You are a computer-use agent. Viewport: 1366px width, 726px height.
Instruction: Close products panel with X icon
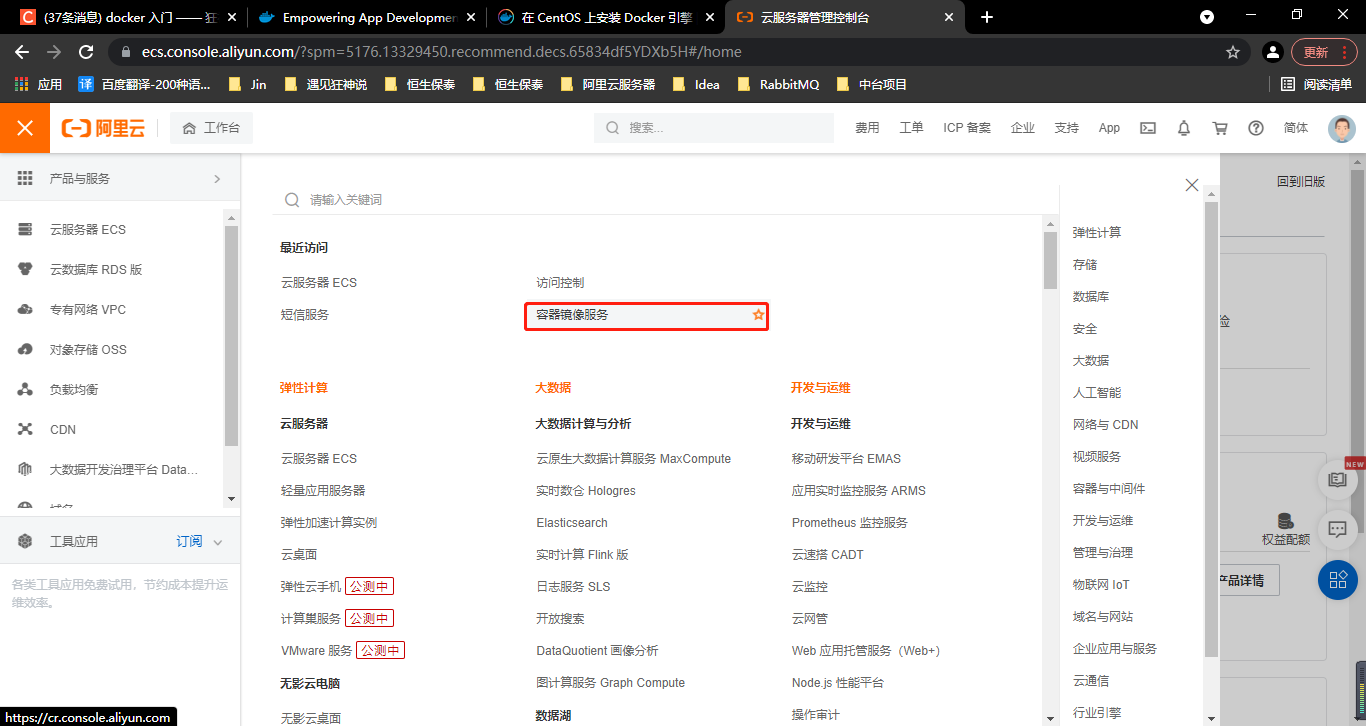pyautogui.click(x=1192, y=185)
